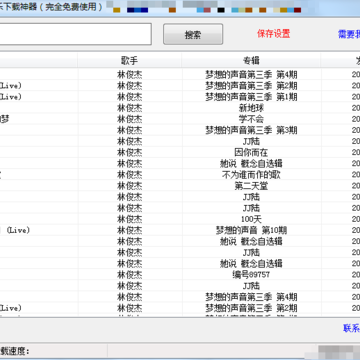Select the 梦想的声音 第10期 album cell
Image resolution: width=360 pixels, height=360 pixels.
point(251,230)
